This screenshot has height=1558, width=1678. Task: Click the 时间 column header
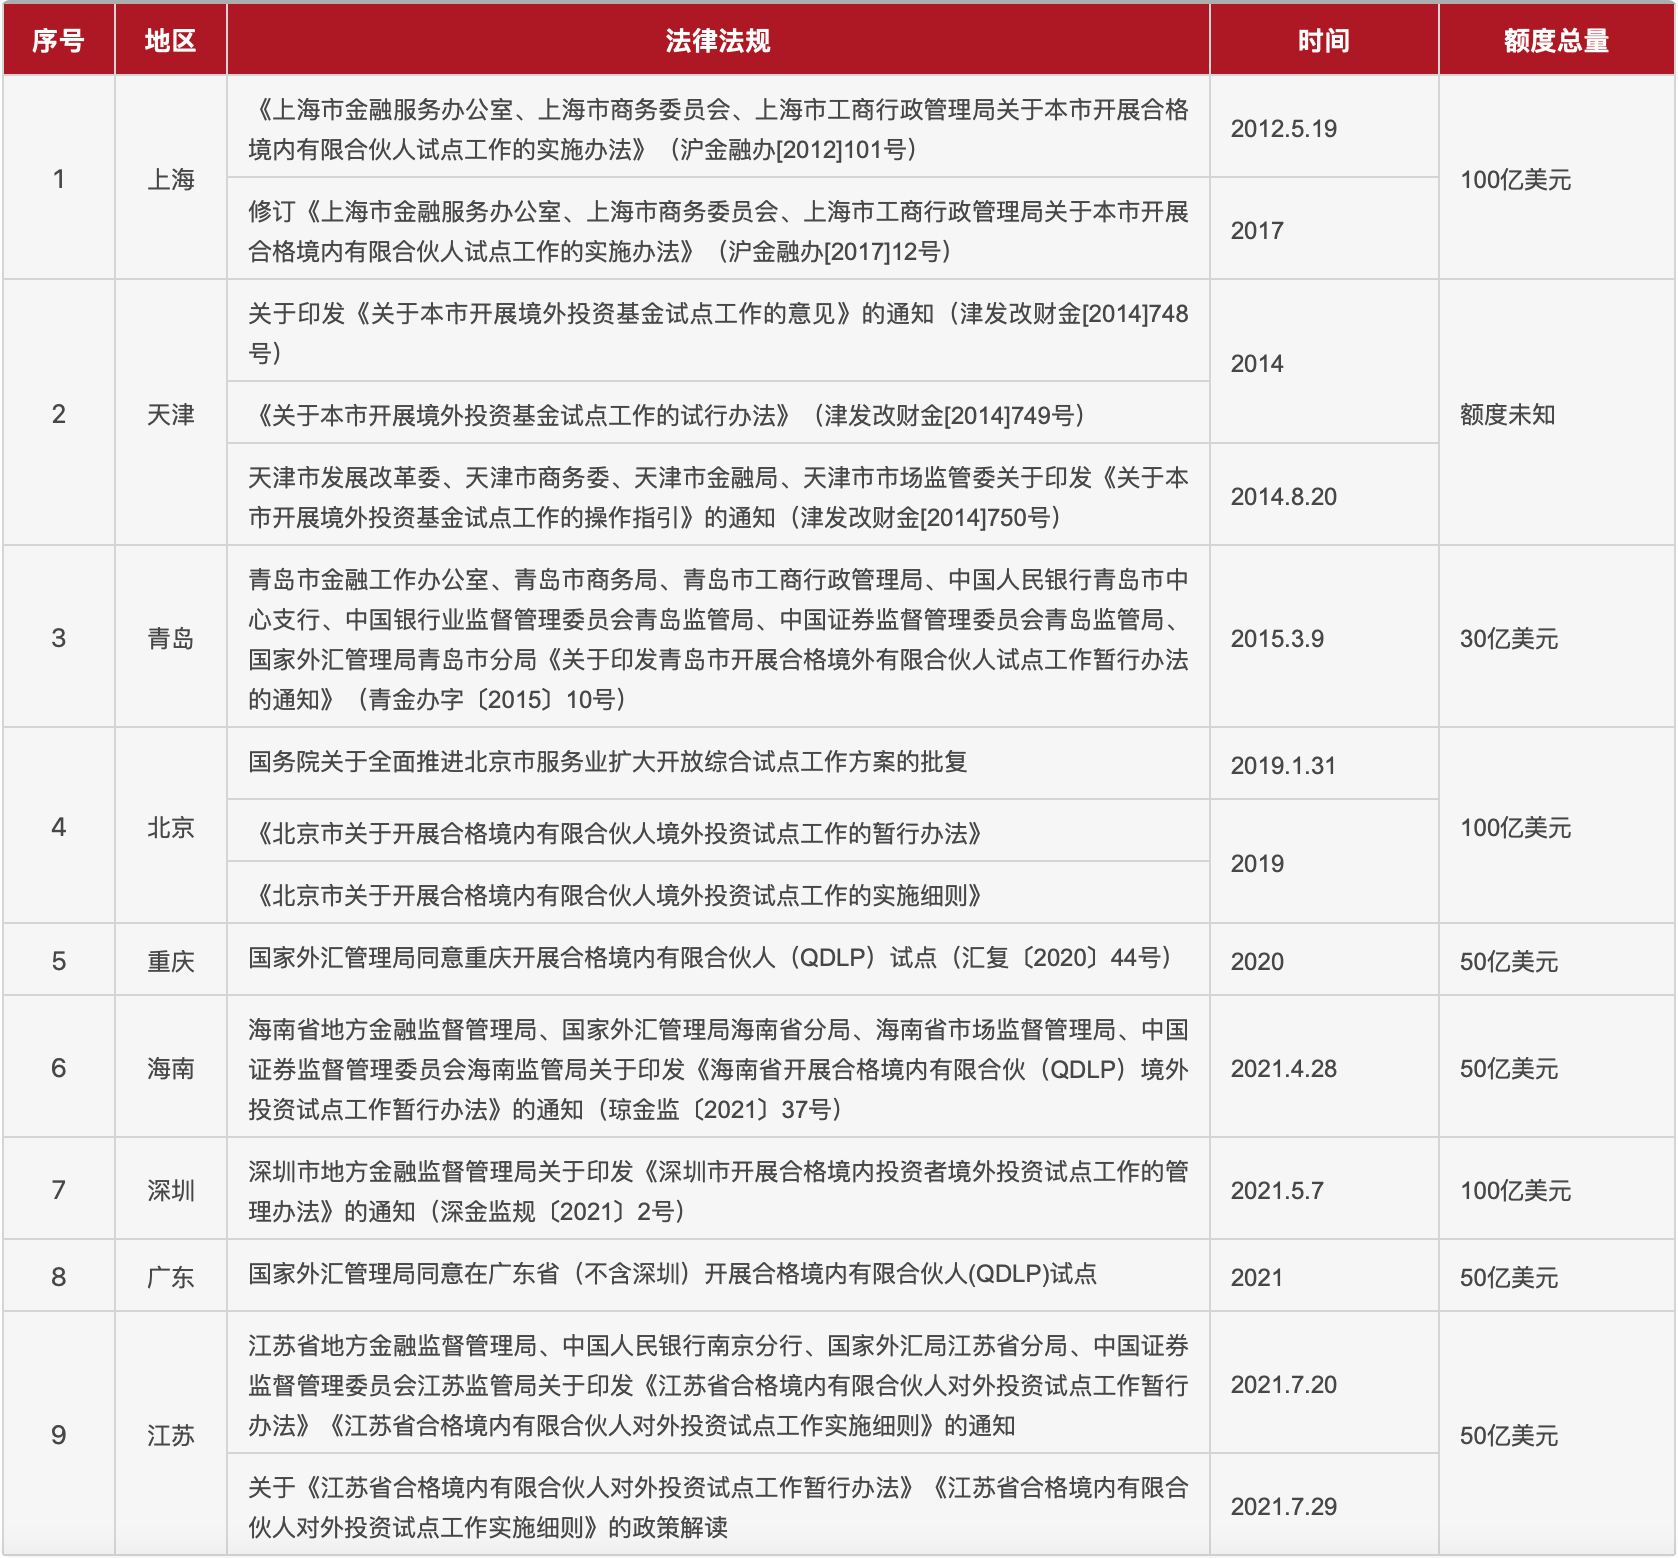tap(1322, 41)
